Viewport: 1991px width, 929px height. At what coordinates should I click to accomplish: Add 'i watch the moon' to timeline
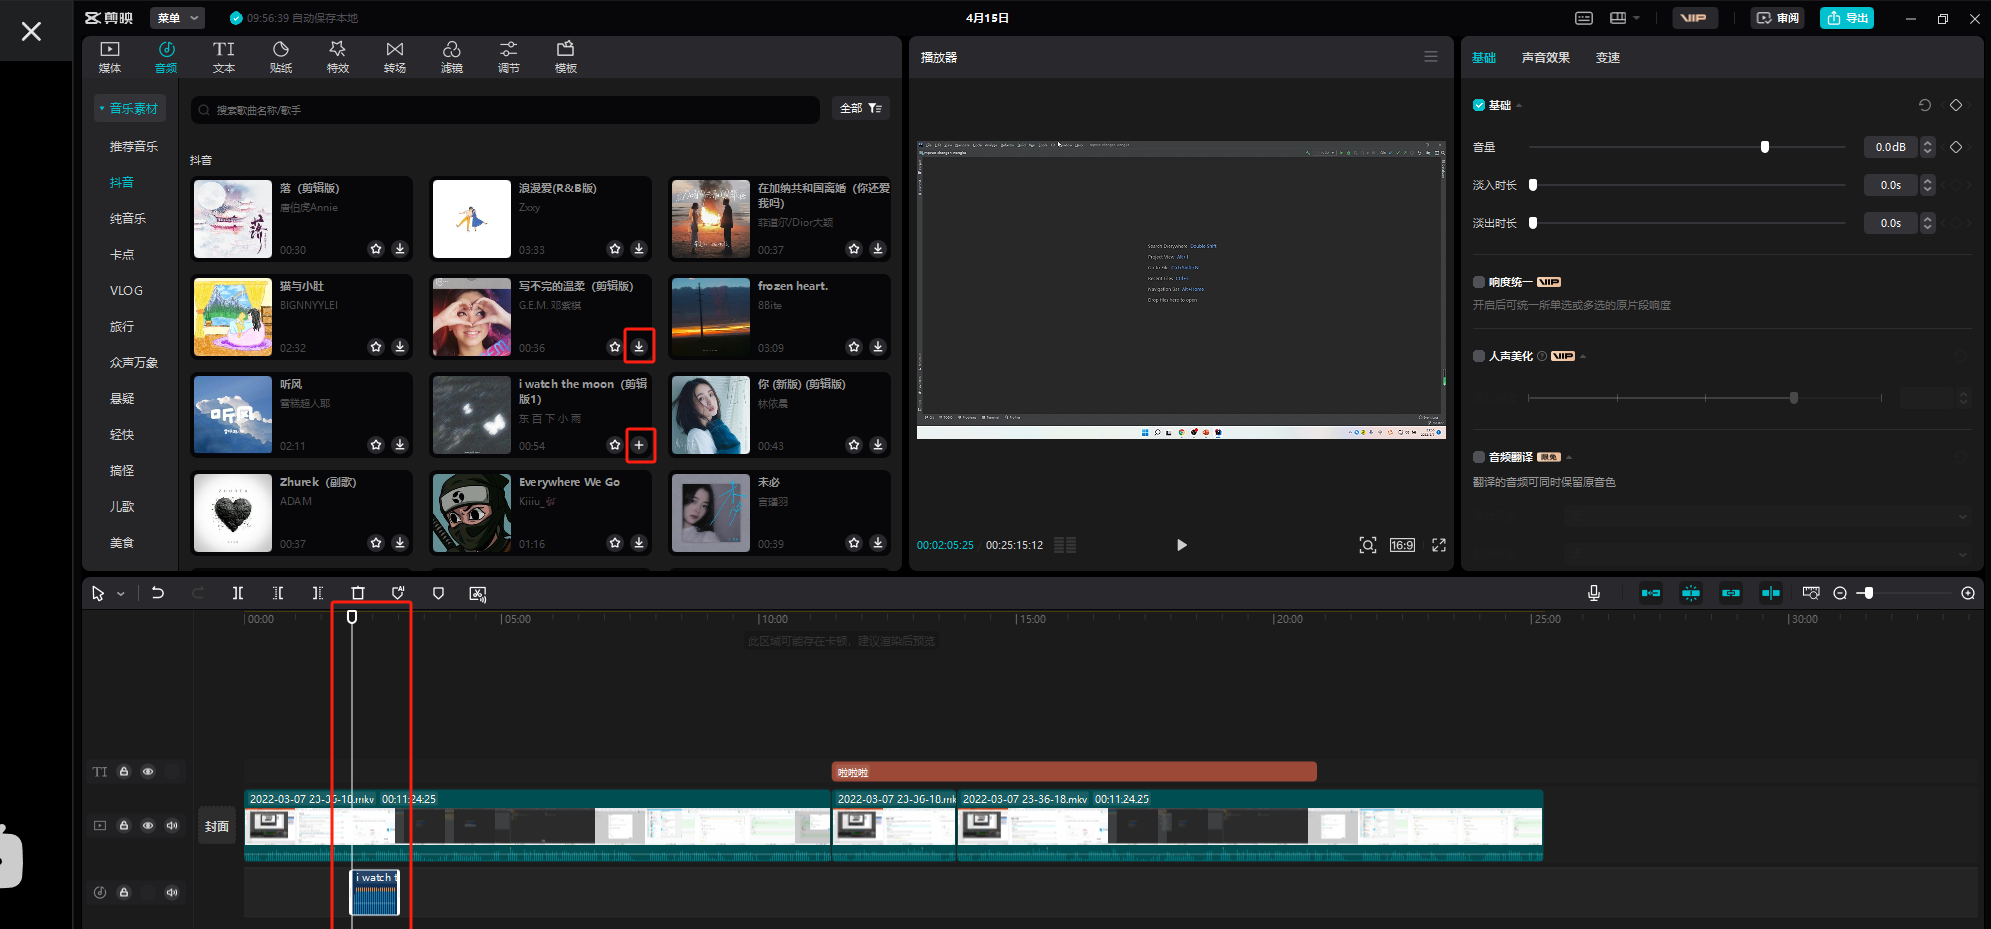(639, 445)
